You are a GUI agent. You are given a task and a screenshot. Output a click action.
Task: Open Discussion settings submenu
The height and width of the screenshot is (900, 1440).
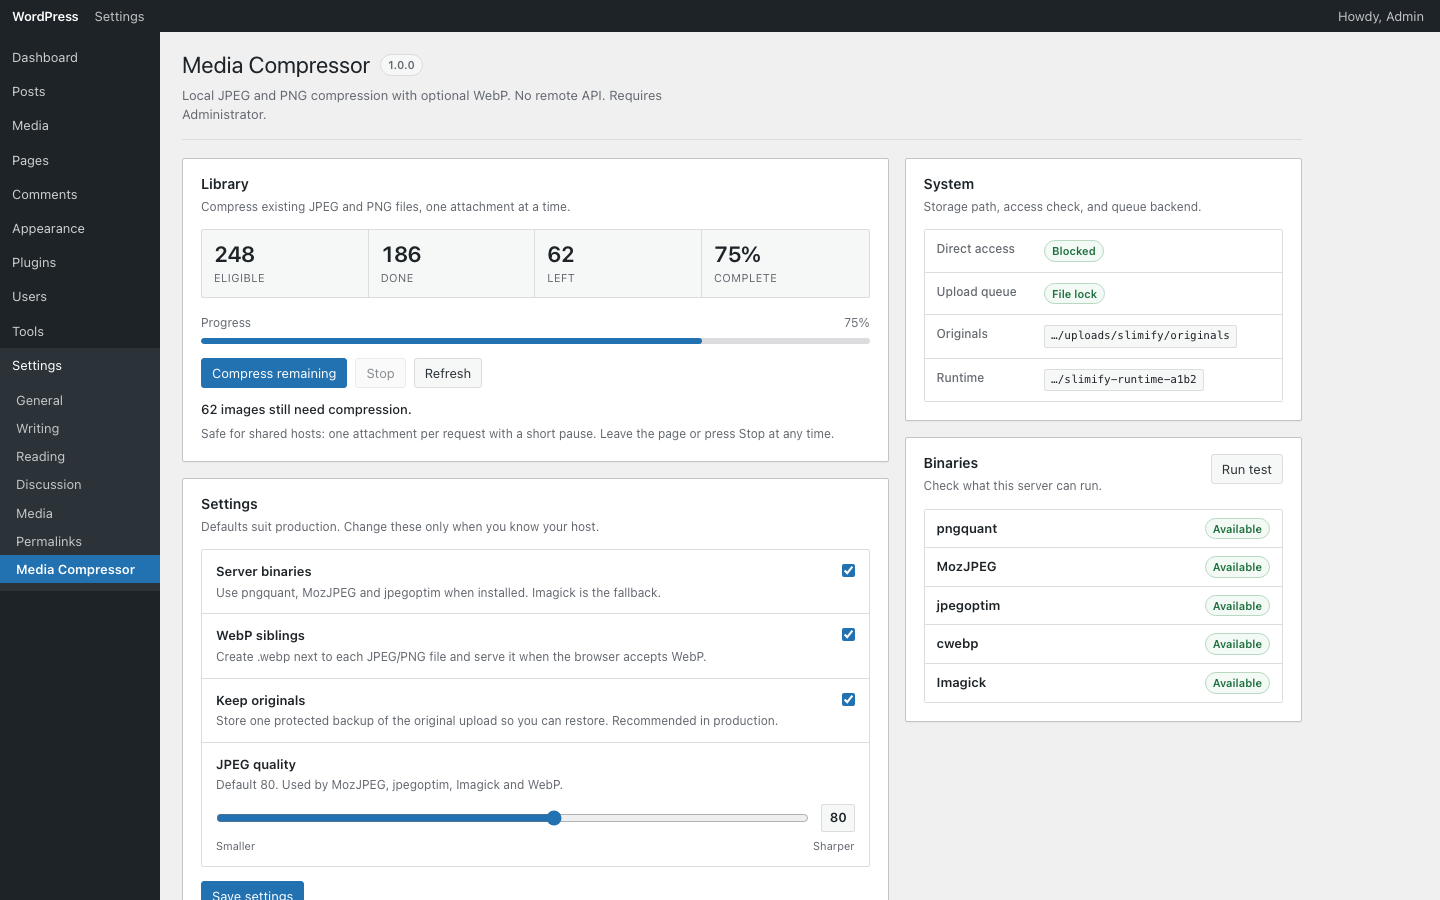pyautogui.click(x=80, y=484)
